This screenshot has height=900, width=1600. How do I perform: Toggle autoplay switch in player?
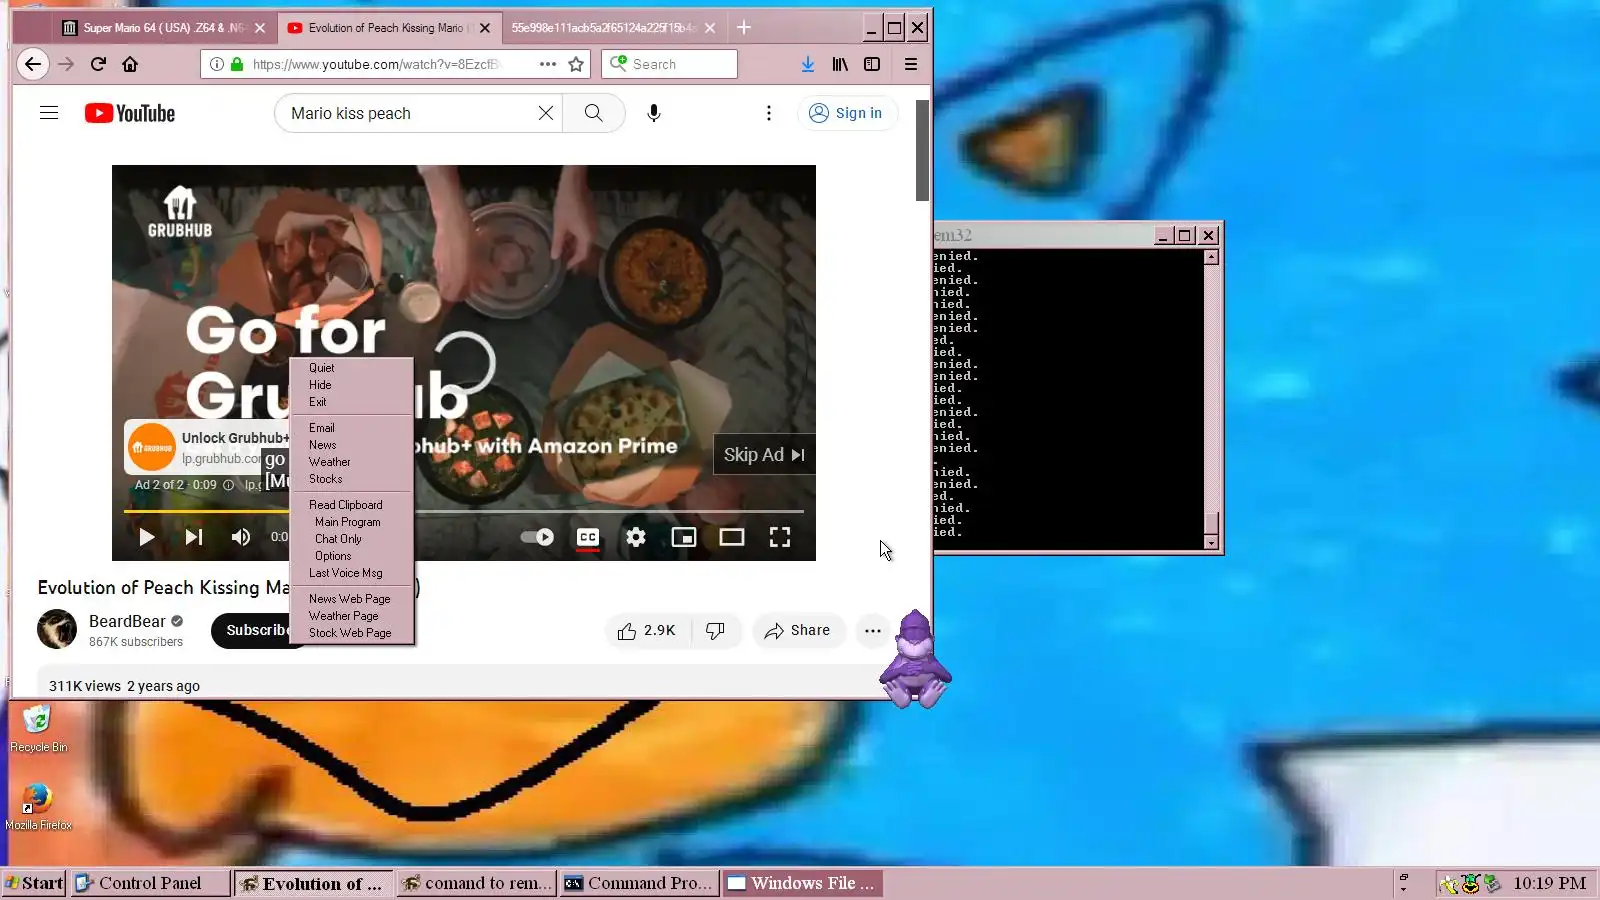(537, 537)
